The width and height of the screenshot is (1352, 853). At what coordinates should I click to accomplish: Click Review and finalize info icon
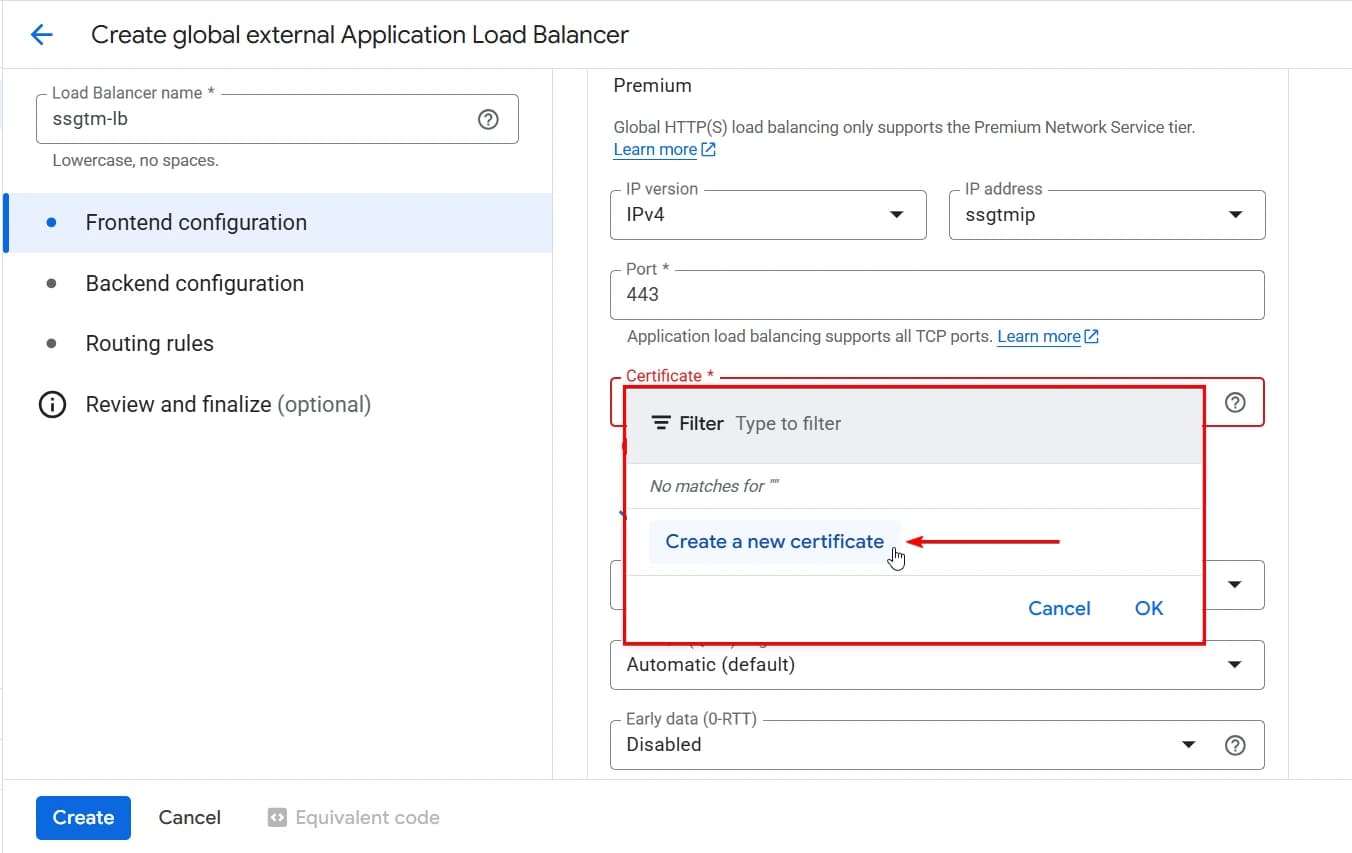51,405
